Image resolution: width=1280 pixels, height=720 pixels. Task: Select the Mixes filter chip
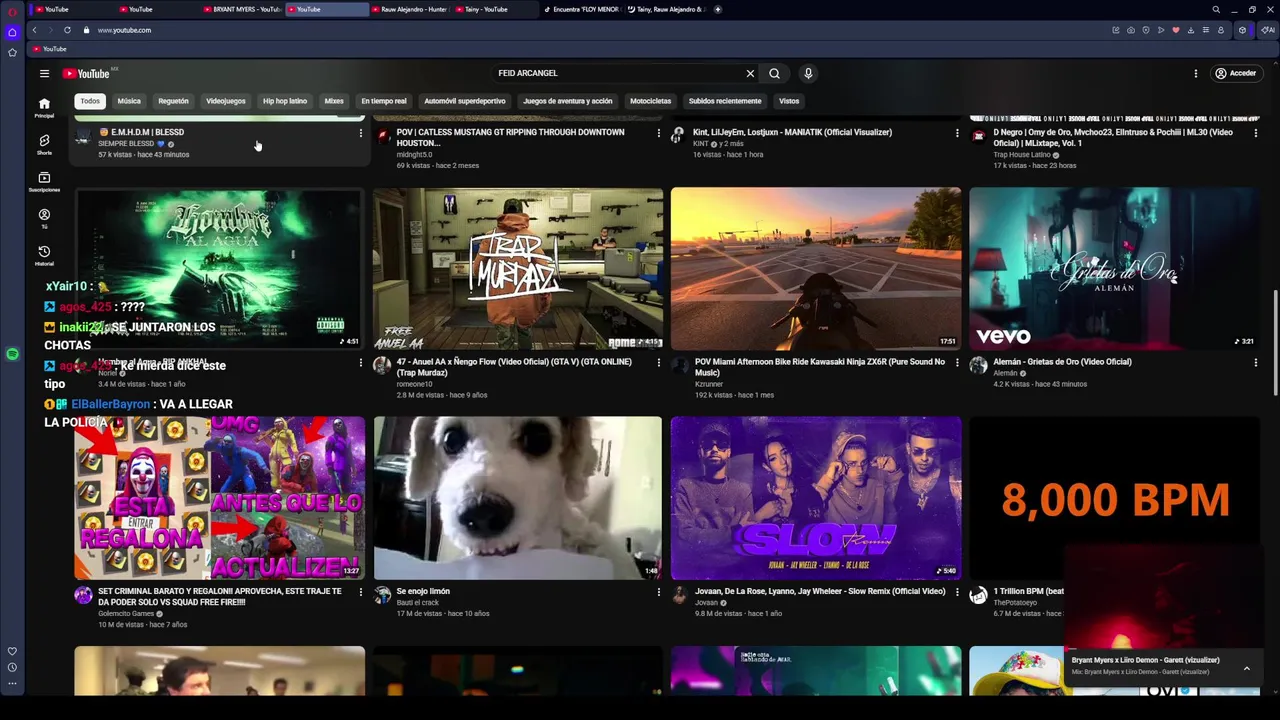point(334,101)
